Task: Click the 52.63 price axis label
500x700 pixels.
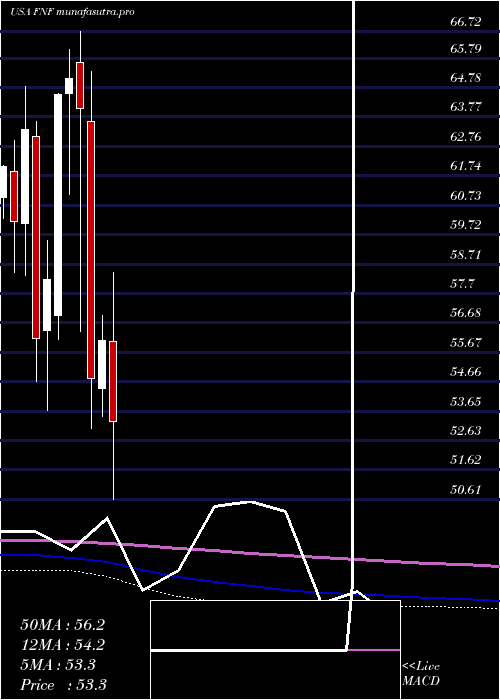Action: [x=466, y=430]
